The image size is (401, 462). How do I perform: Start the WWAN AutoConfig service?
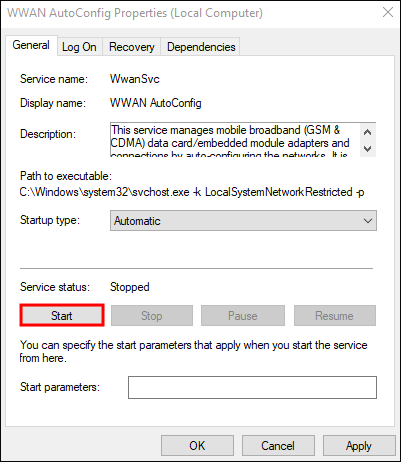62,315
